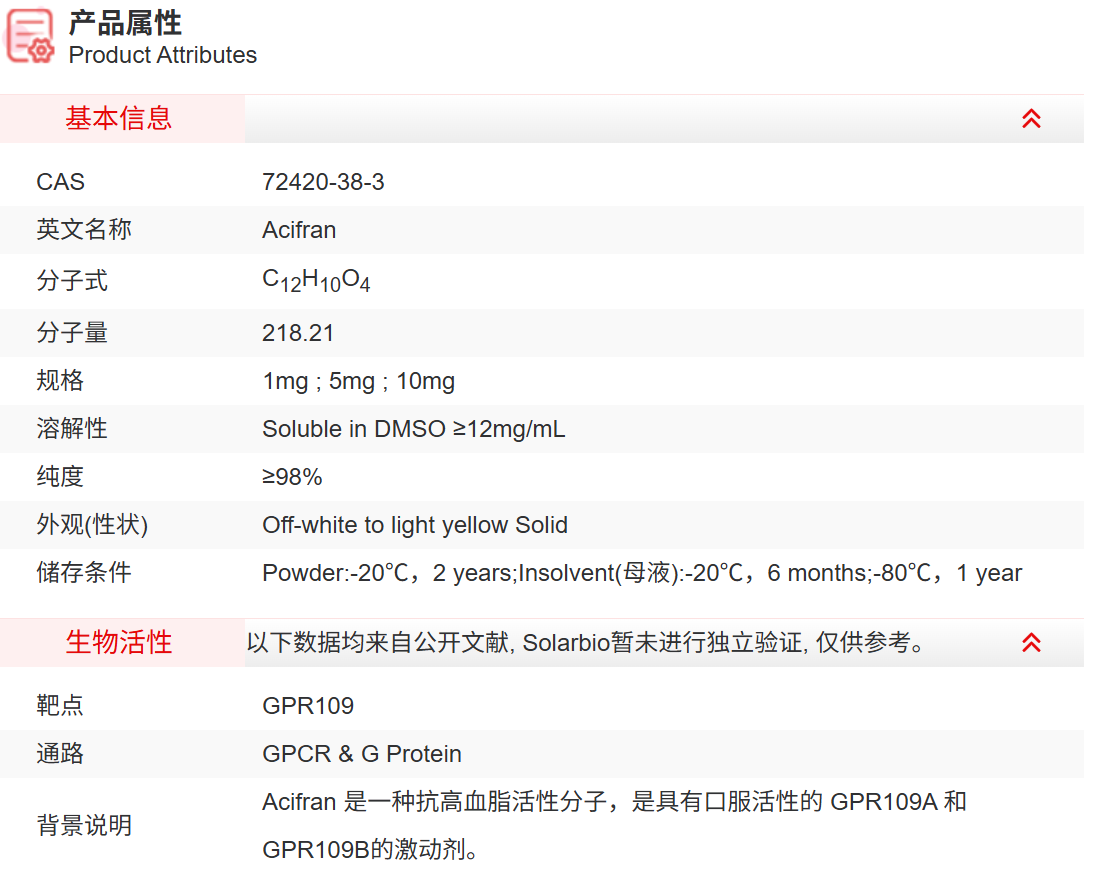This screenshot has height=876, width=1102.
Task: Click the pathway GPCR & G Protein
Action: (x=362, y=754)
